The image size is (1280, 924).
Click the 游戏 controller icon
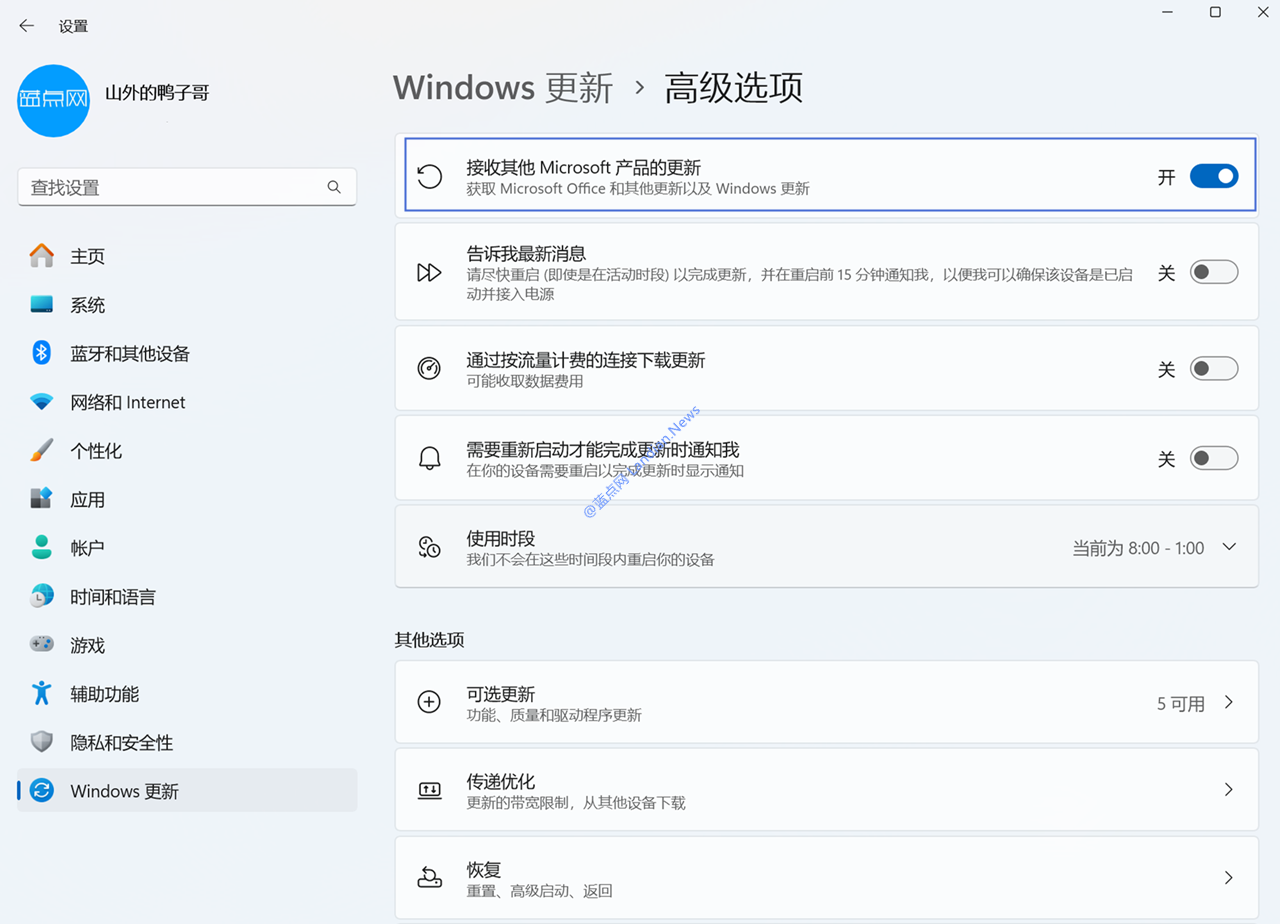(42, 645)
